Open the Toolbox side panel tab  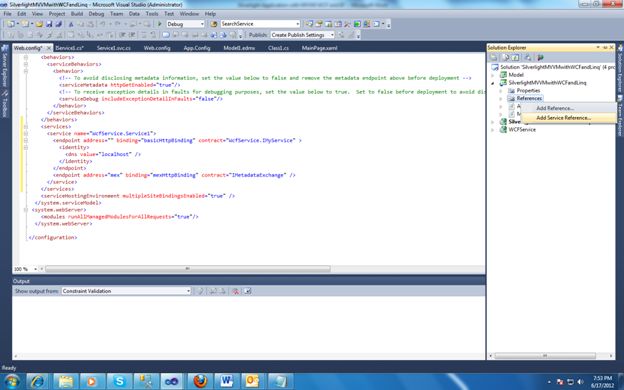(x=5, y=105)
